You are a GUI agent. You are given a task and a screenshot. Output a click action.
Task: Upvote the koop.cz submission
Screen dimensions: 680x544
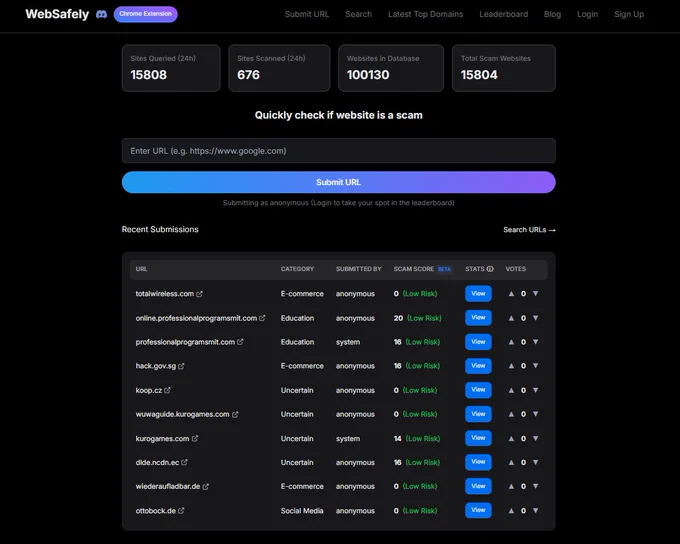click(x=511, y=390)
